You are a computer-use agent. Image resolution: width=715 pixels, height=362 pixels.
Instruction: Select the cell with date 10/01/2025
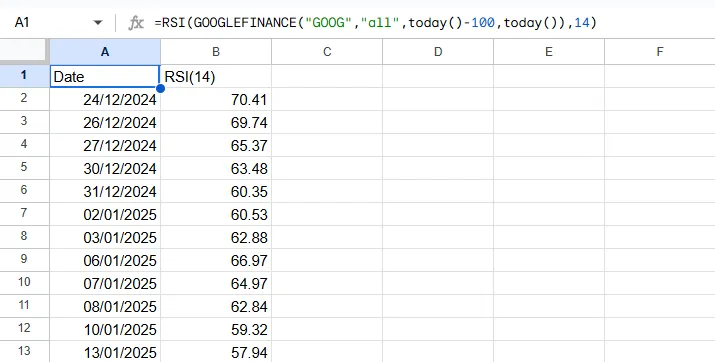105,329
